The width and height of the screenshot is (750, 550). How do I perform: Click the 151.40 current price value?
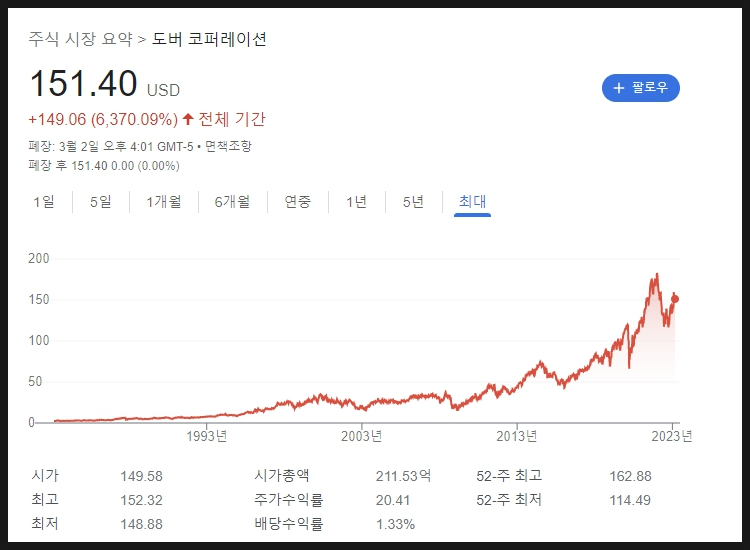click(84, 83)
